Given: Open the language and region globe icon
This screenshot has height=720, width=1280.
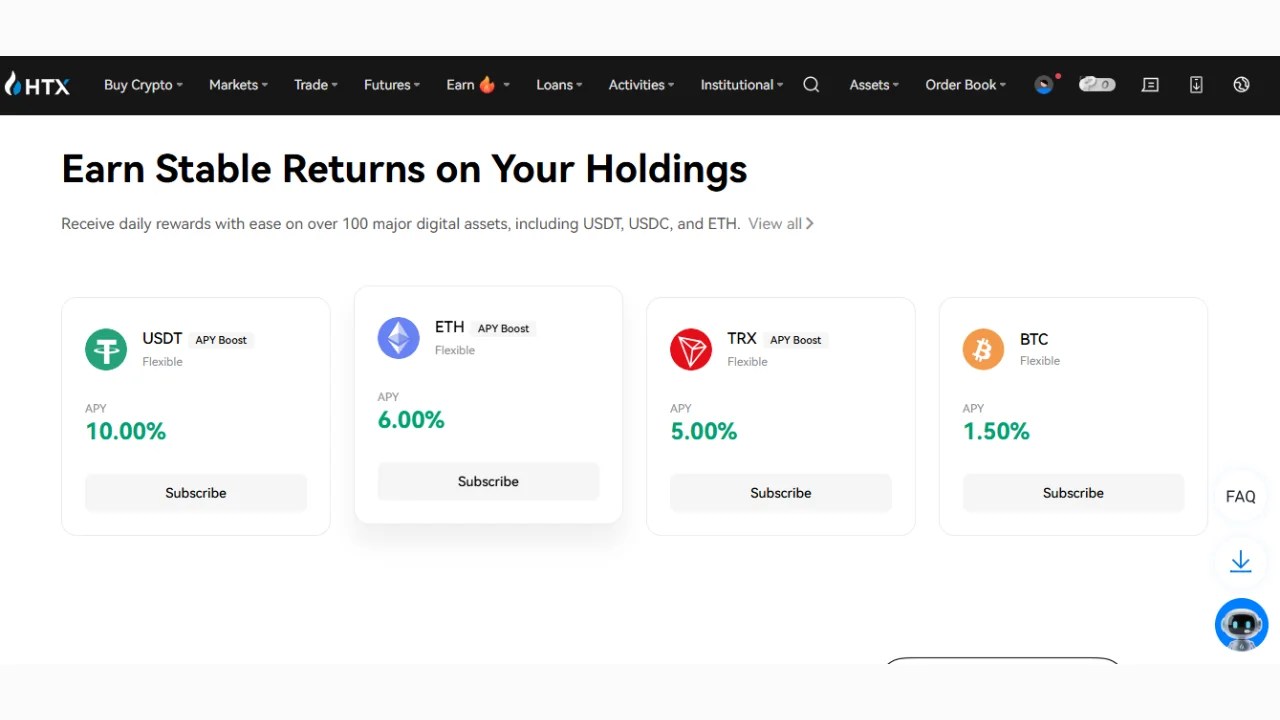Looking at the screenshot, I should pyautogui.click(x=1241, y=85).
